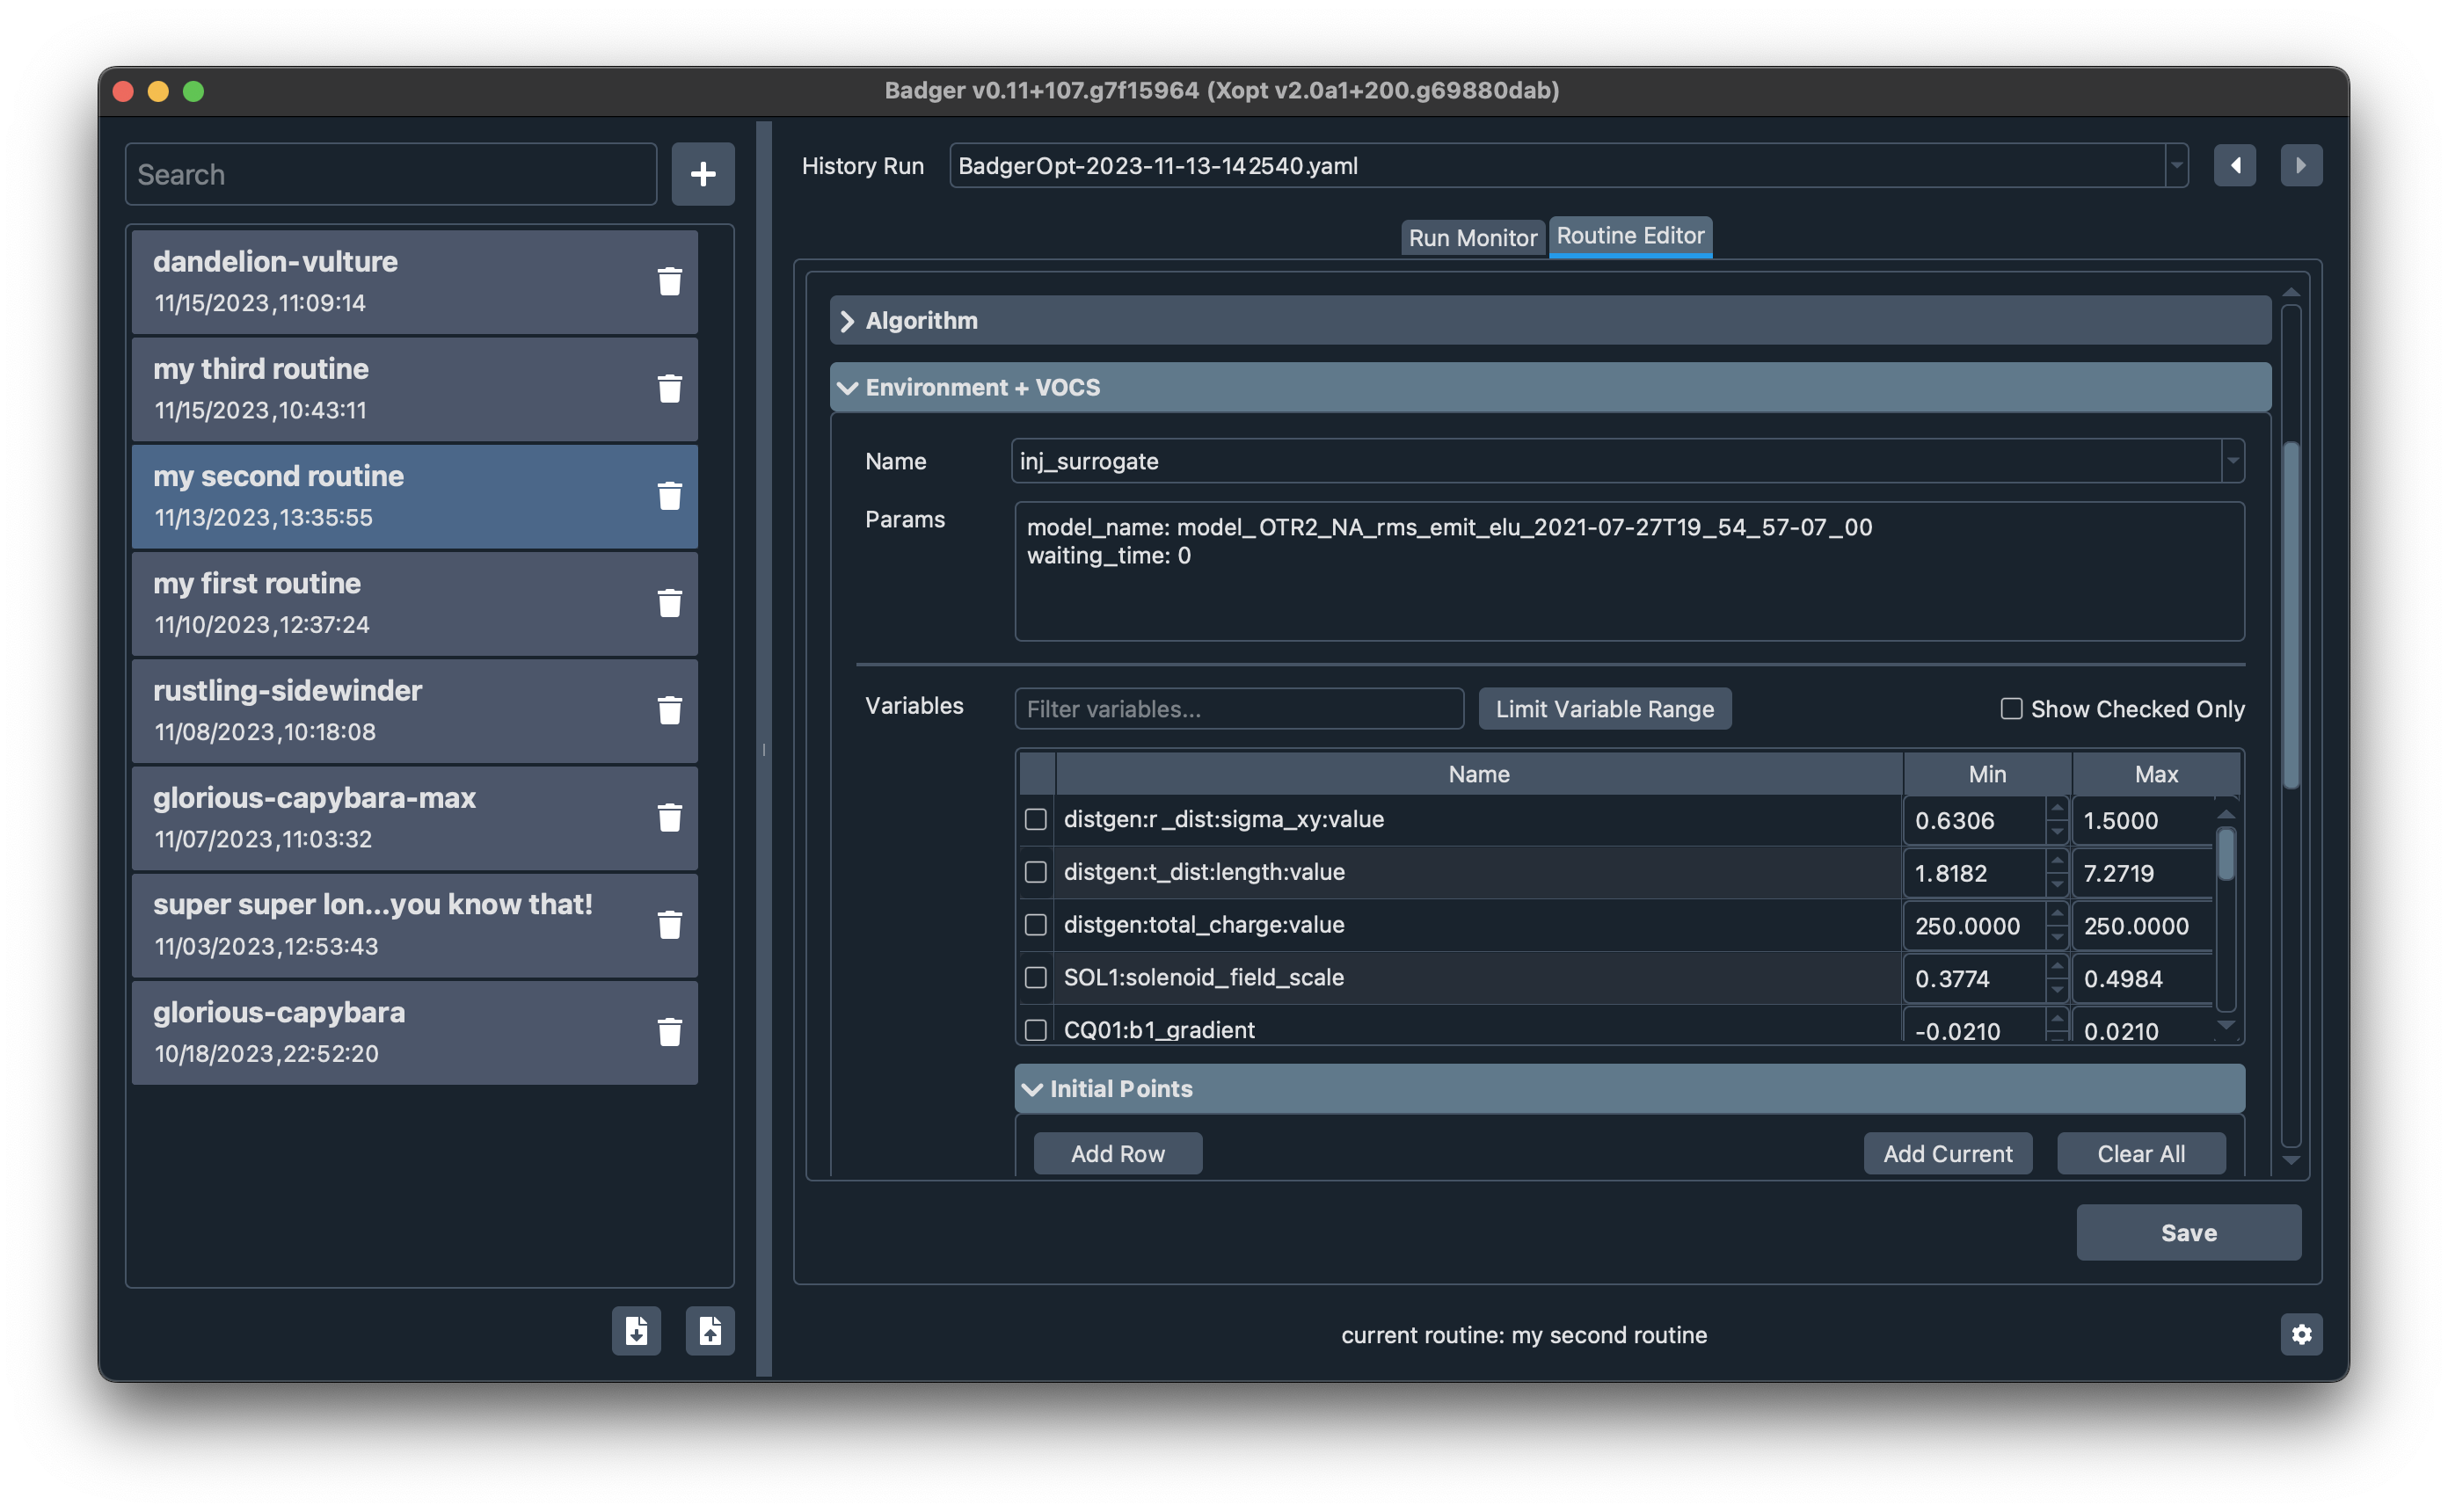This screenshot has height=1512, width=2448.
Task: Click the vertical panel splitter handle
Action: 764,749
